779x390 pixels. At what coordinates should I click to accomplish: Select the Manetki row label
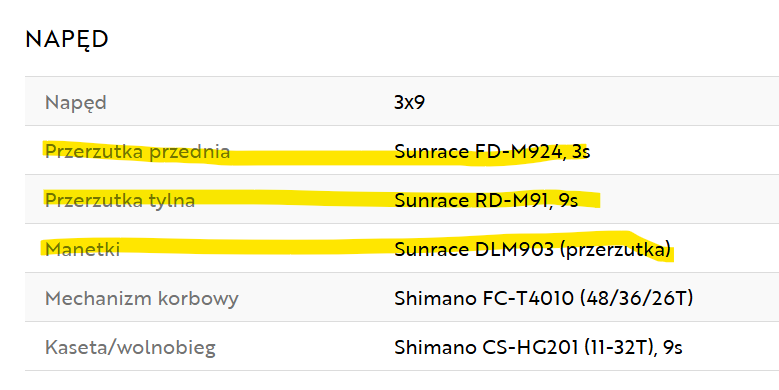[x=82, y=249]
